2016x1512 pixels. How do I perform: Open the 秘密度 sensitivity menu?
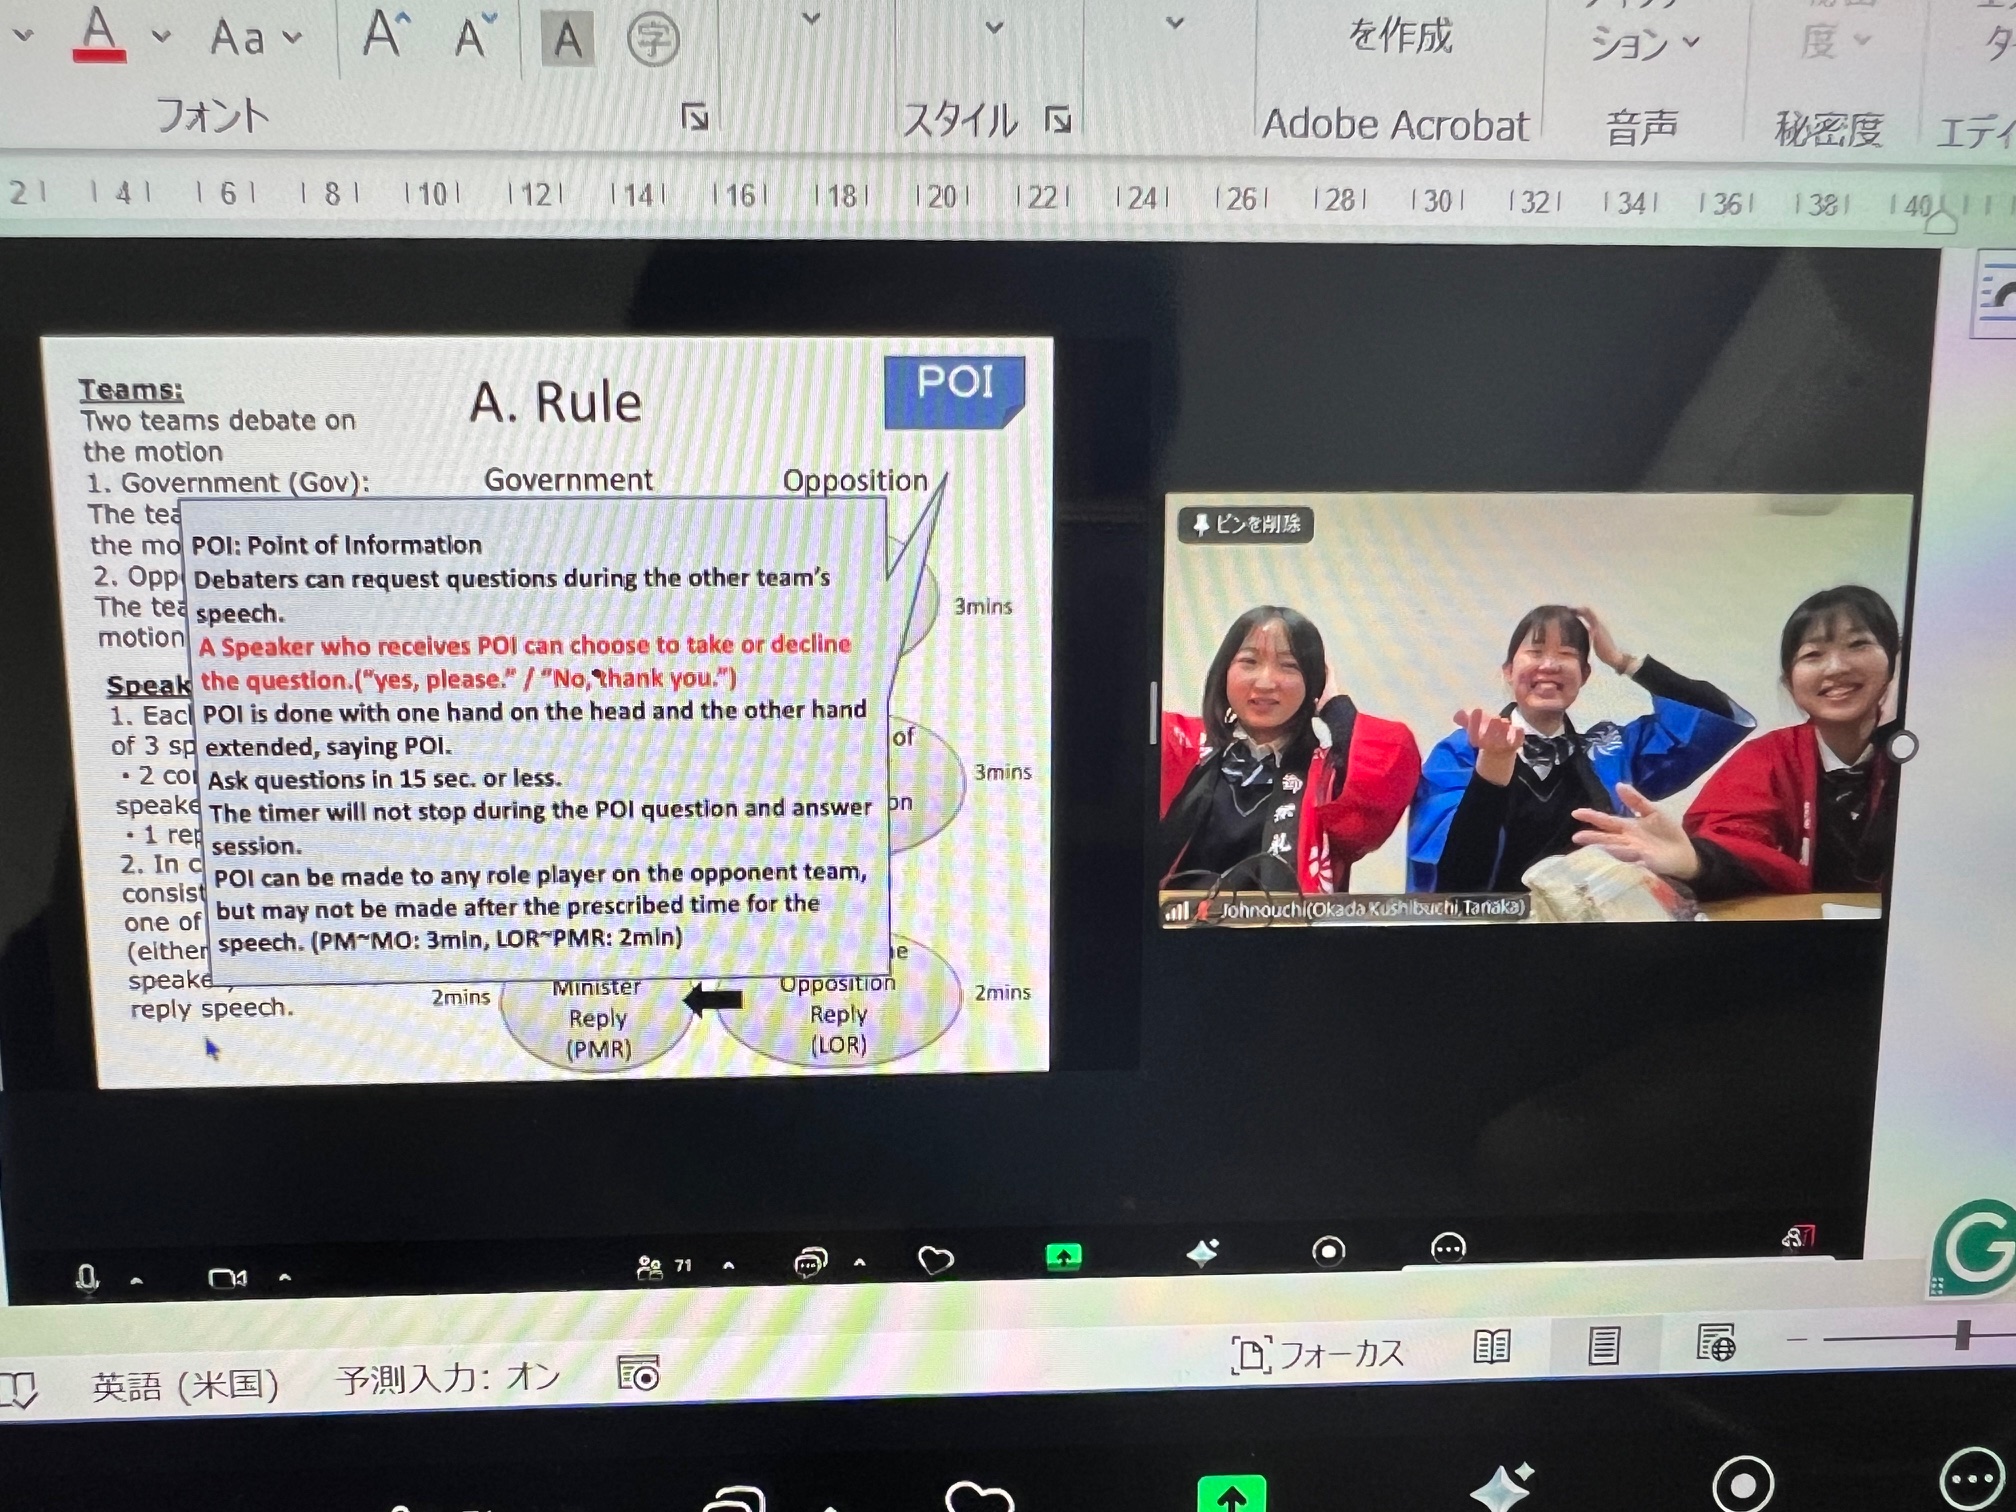pos(1828,129)
